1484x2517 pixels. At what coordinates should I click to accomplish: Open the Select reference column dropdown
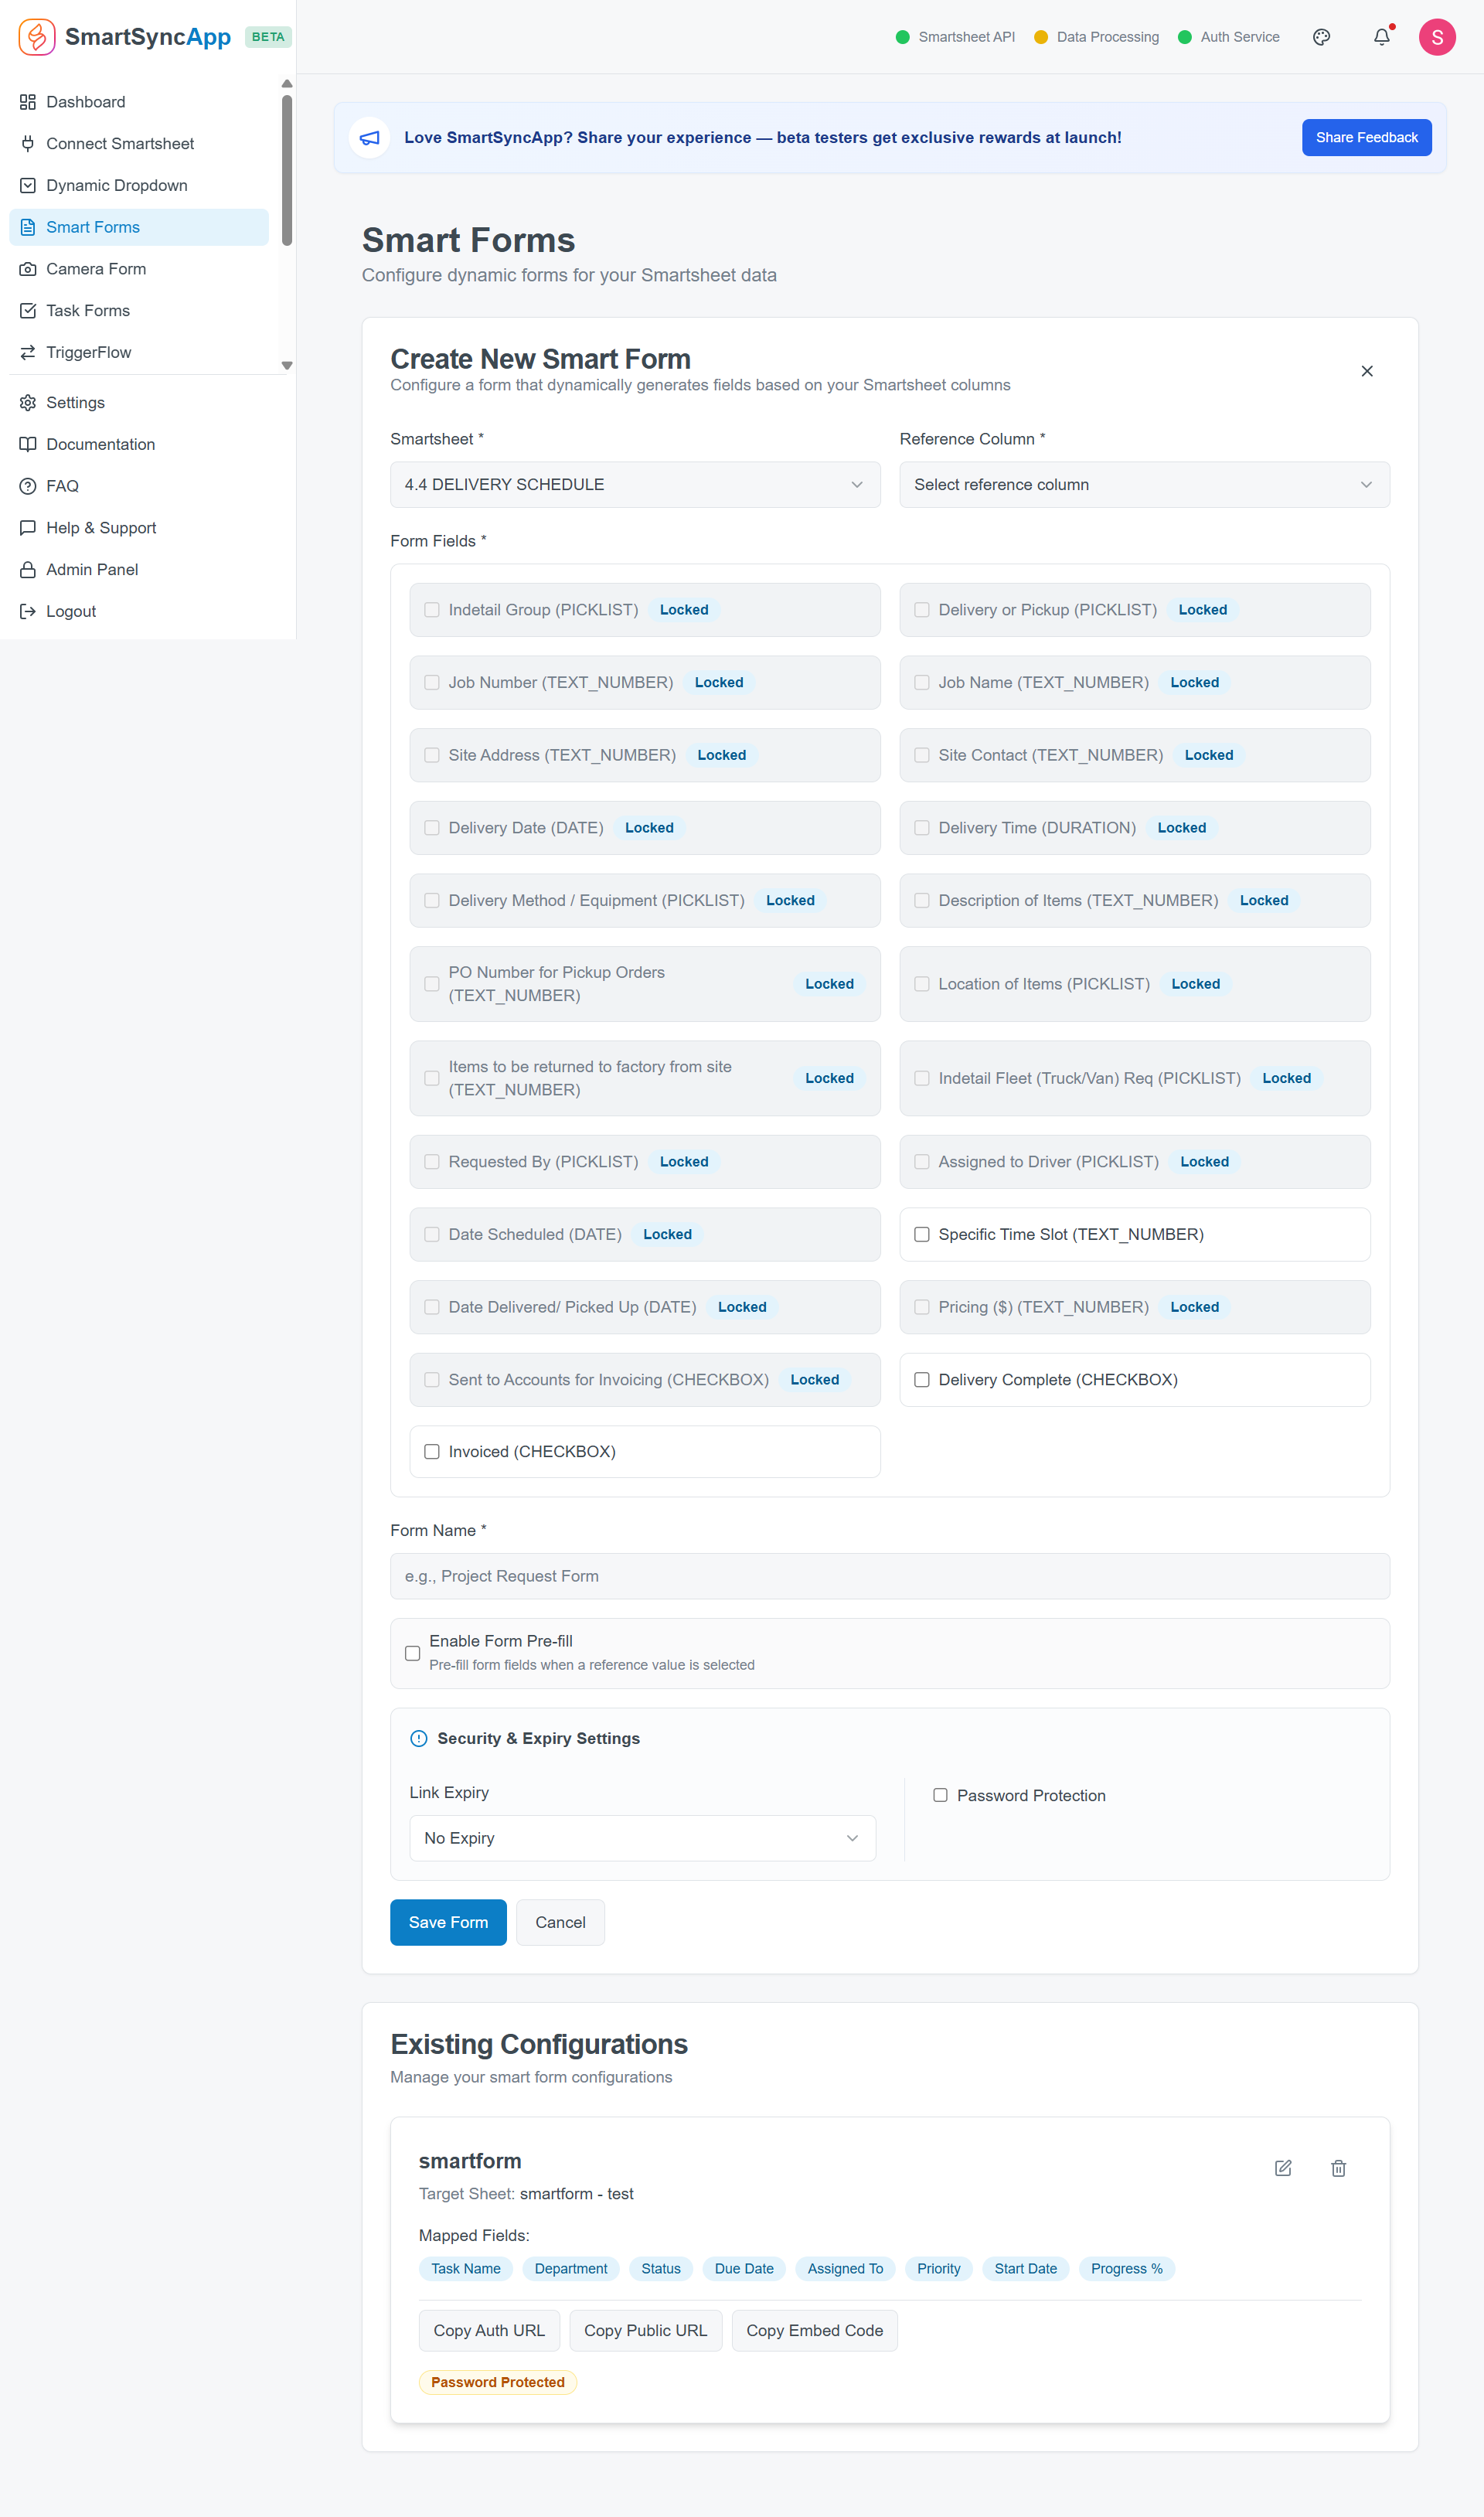point(1144,485)
